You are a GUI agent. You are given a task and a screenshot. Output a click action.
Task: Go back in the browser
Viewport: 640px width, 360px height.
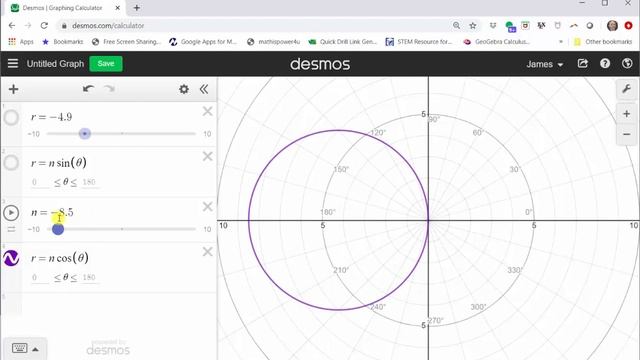tap(12, 25)
